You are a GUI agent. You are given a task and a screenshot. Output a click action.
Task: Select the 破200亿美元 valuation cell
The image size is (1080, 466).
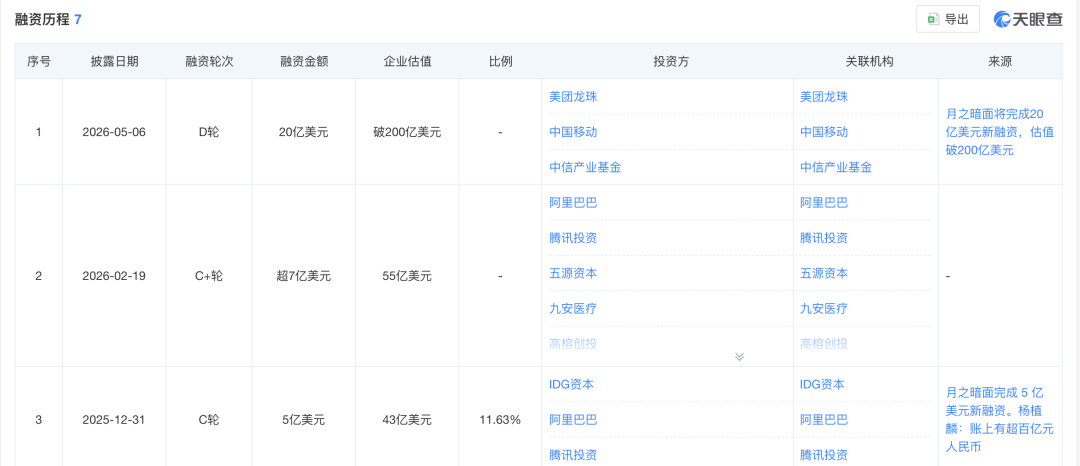407,132
